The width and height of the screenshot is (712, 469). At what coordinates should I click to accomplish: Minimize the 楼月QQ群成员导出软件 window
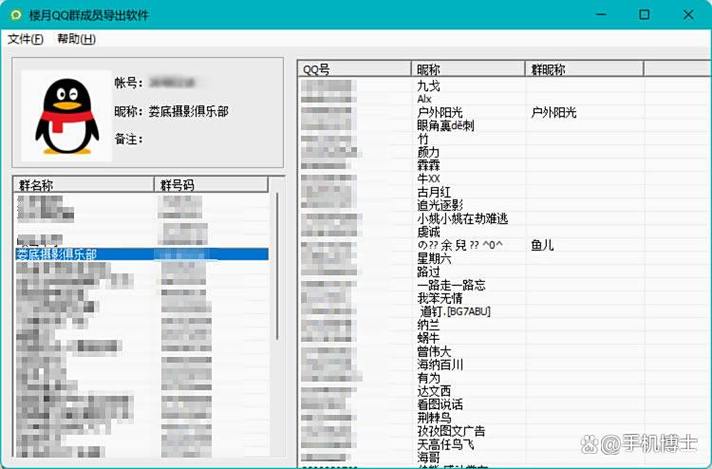point(601,15)
